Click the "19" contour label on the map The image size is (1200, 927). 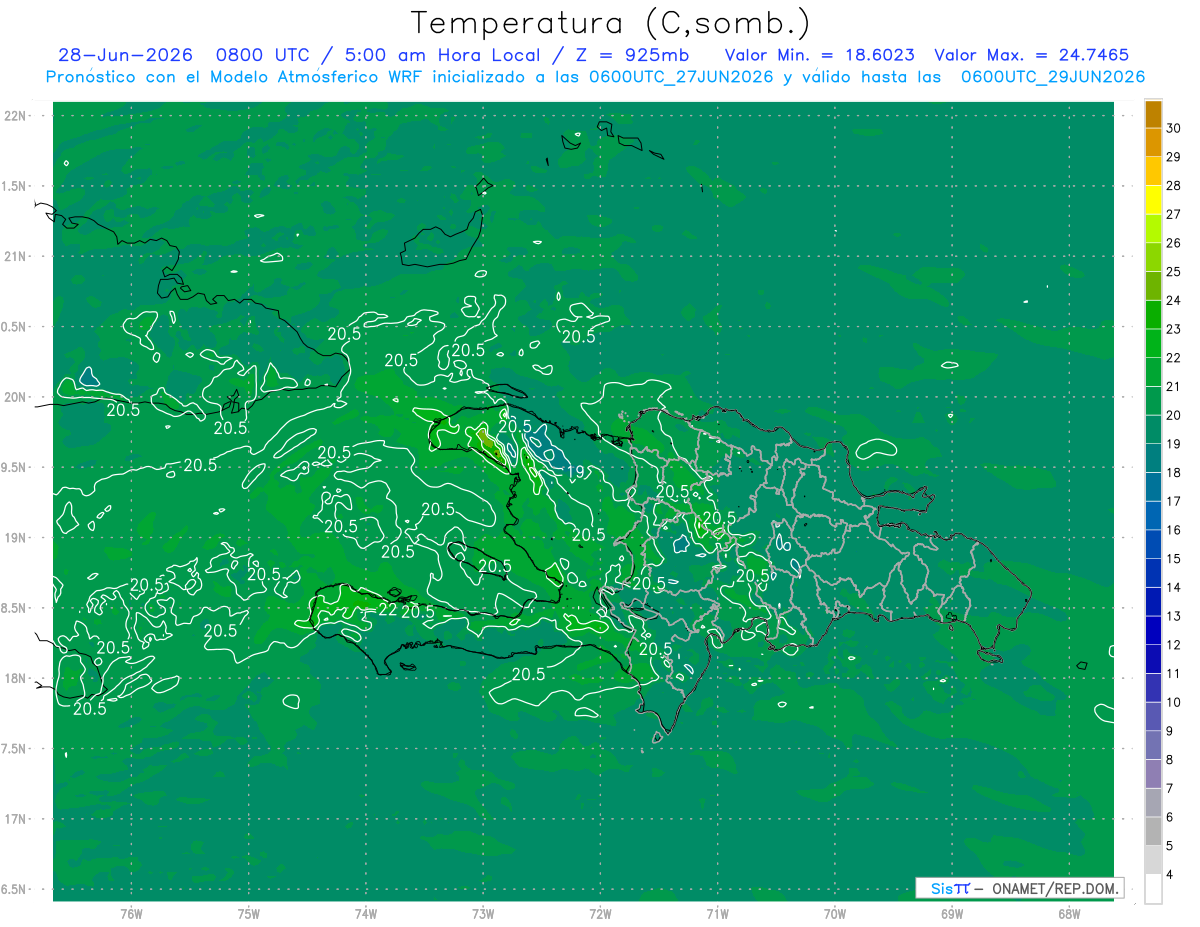click(x=575, y=471)
